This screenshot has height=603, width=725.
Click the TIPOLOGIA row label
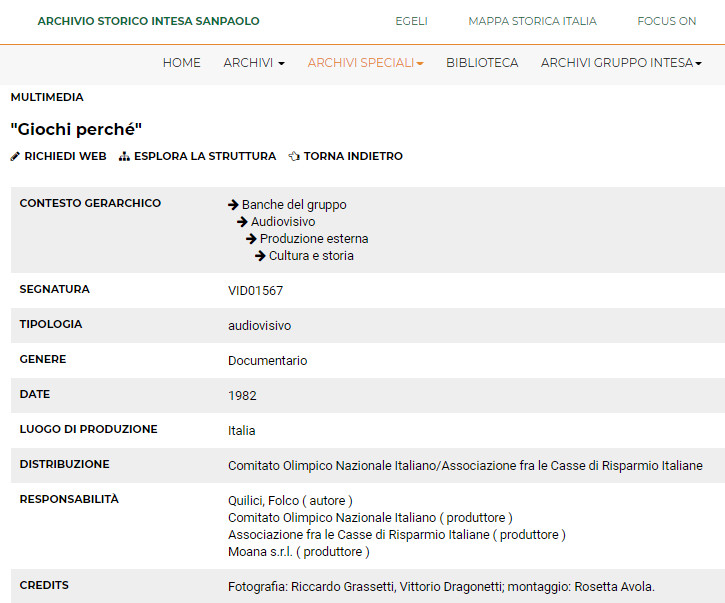(51, 324)
